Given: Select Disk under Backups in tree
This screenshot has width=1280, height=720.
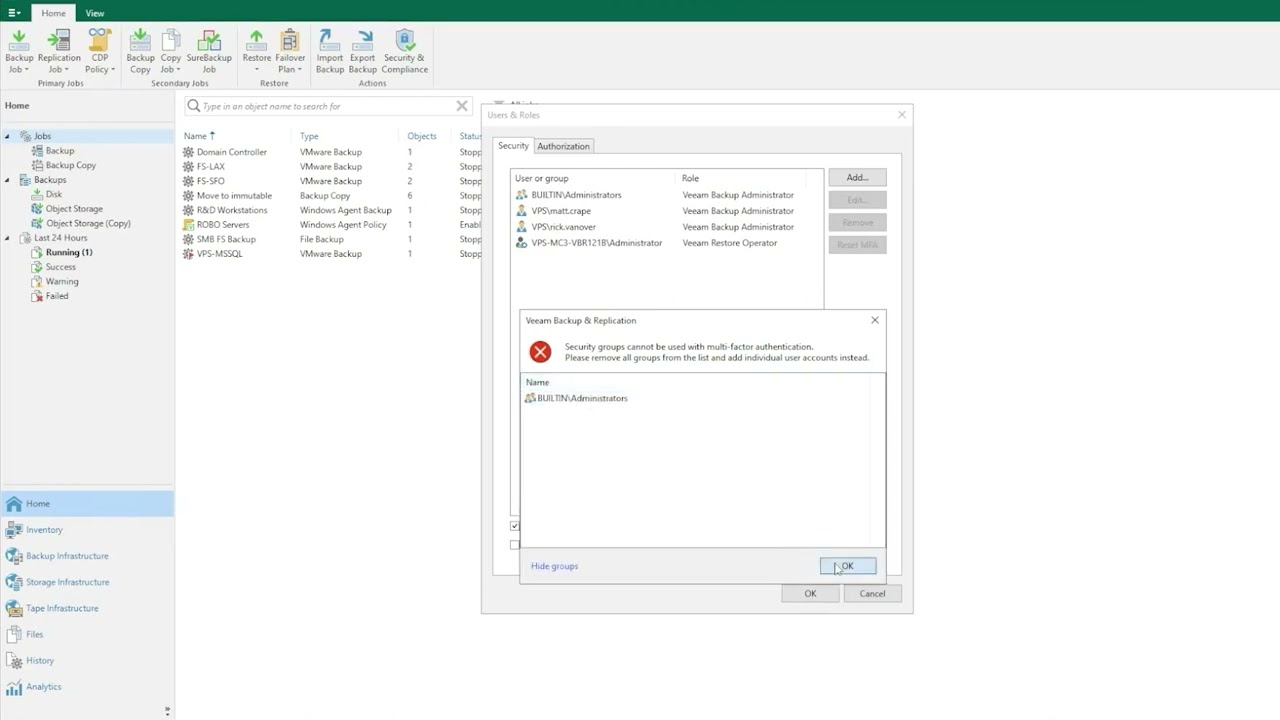Looking at the screenshot, I should [x=54, y=194].
